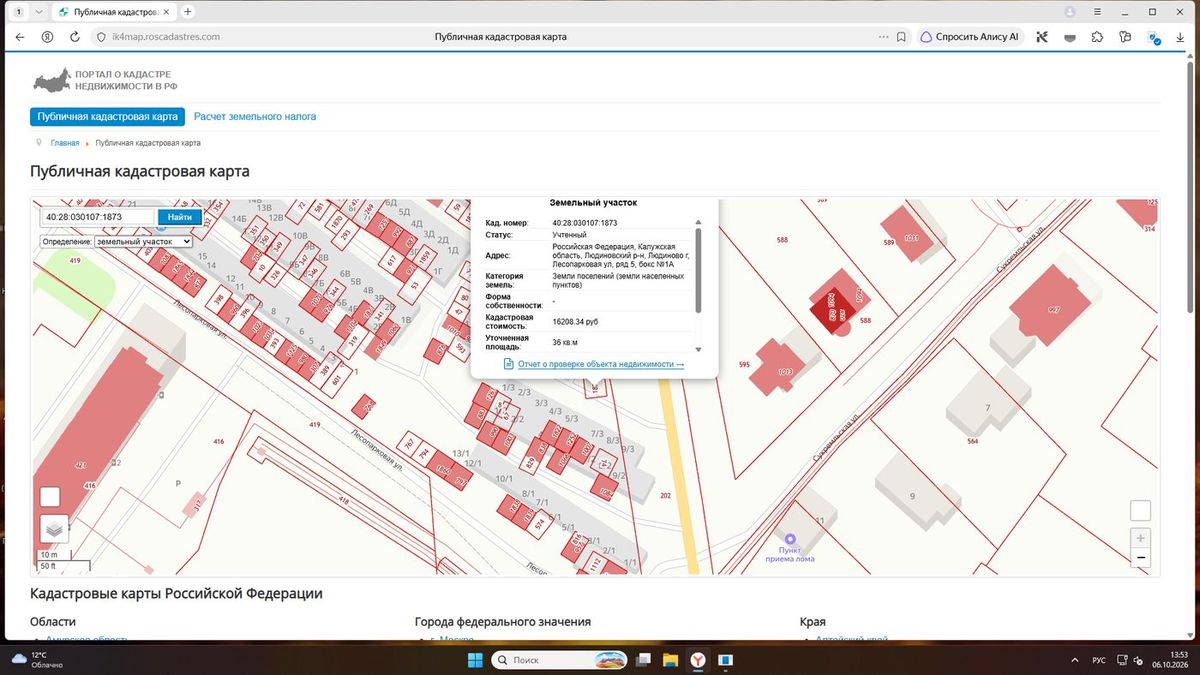
Task: Go back with the browser back arrow
Action: pos(20,37)
